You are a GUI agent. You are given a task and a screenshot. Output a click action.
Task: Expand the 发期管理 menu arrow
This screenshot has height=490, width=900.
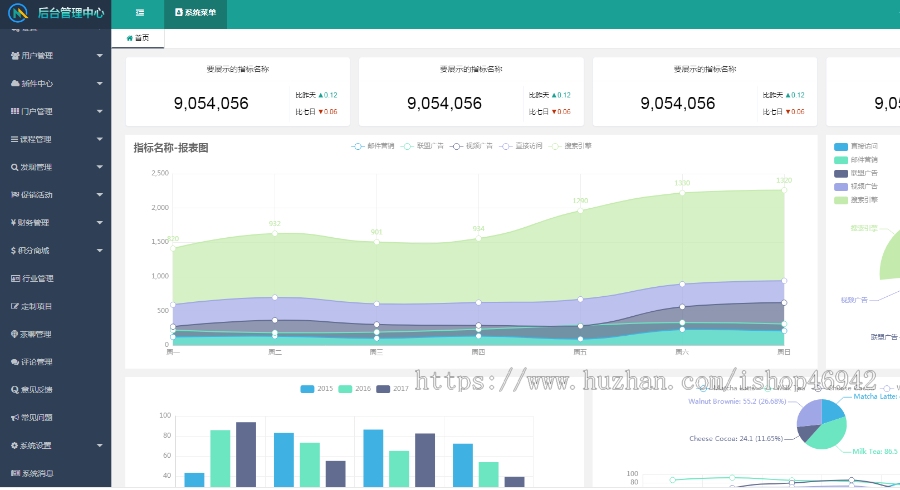(99, 167)
